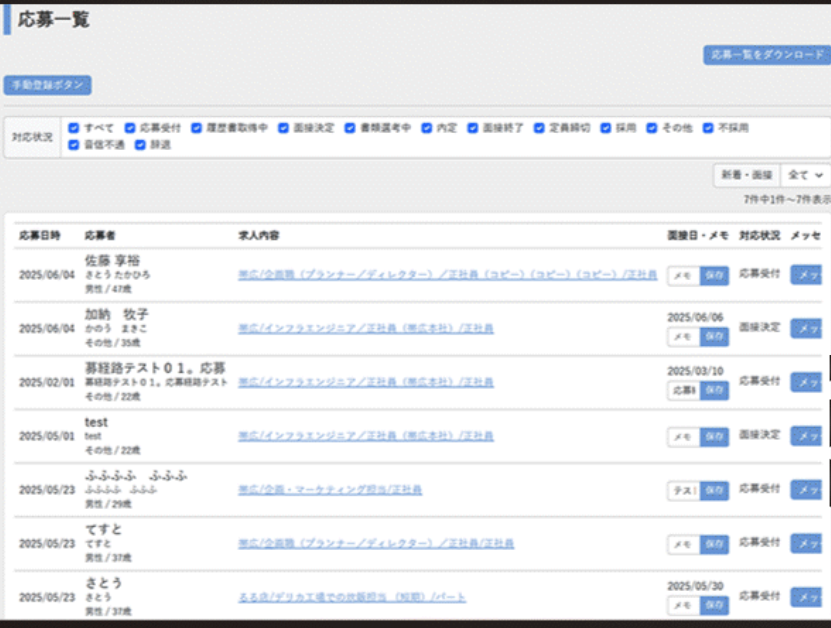Toggle the 辞退 filter checkbox
Image resolution: width=831 pixels, height=628 pixels.
(140, 145)
